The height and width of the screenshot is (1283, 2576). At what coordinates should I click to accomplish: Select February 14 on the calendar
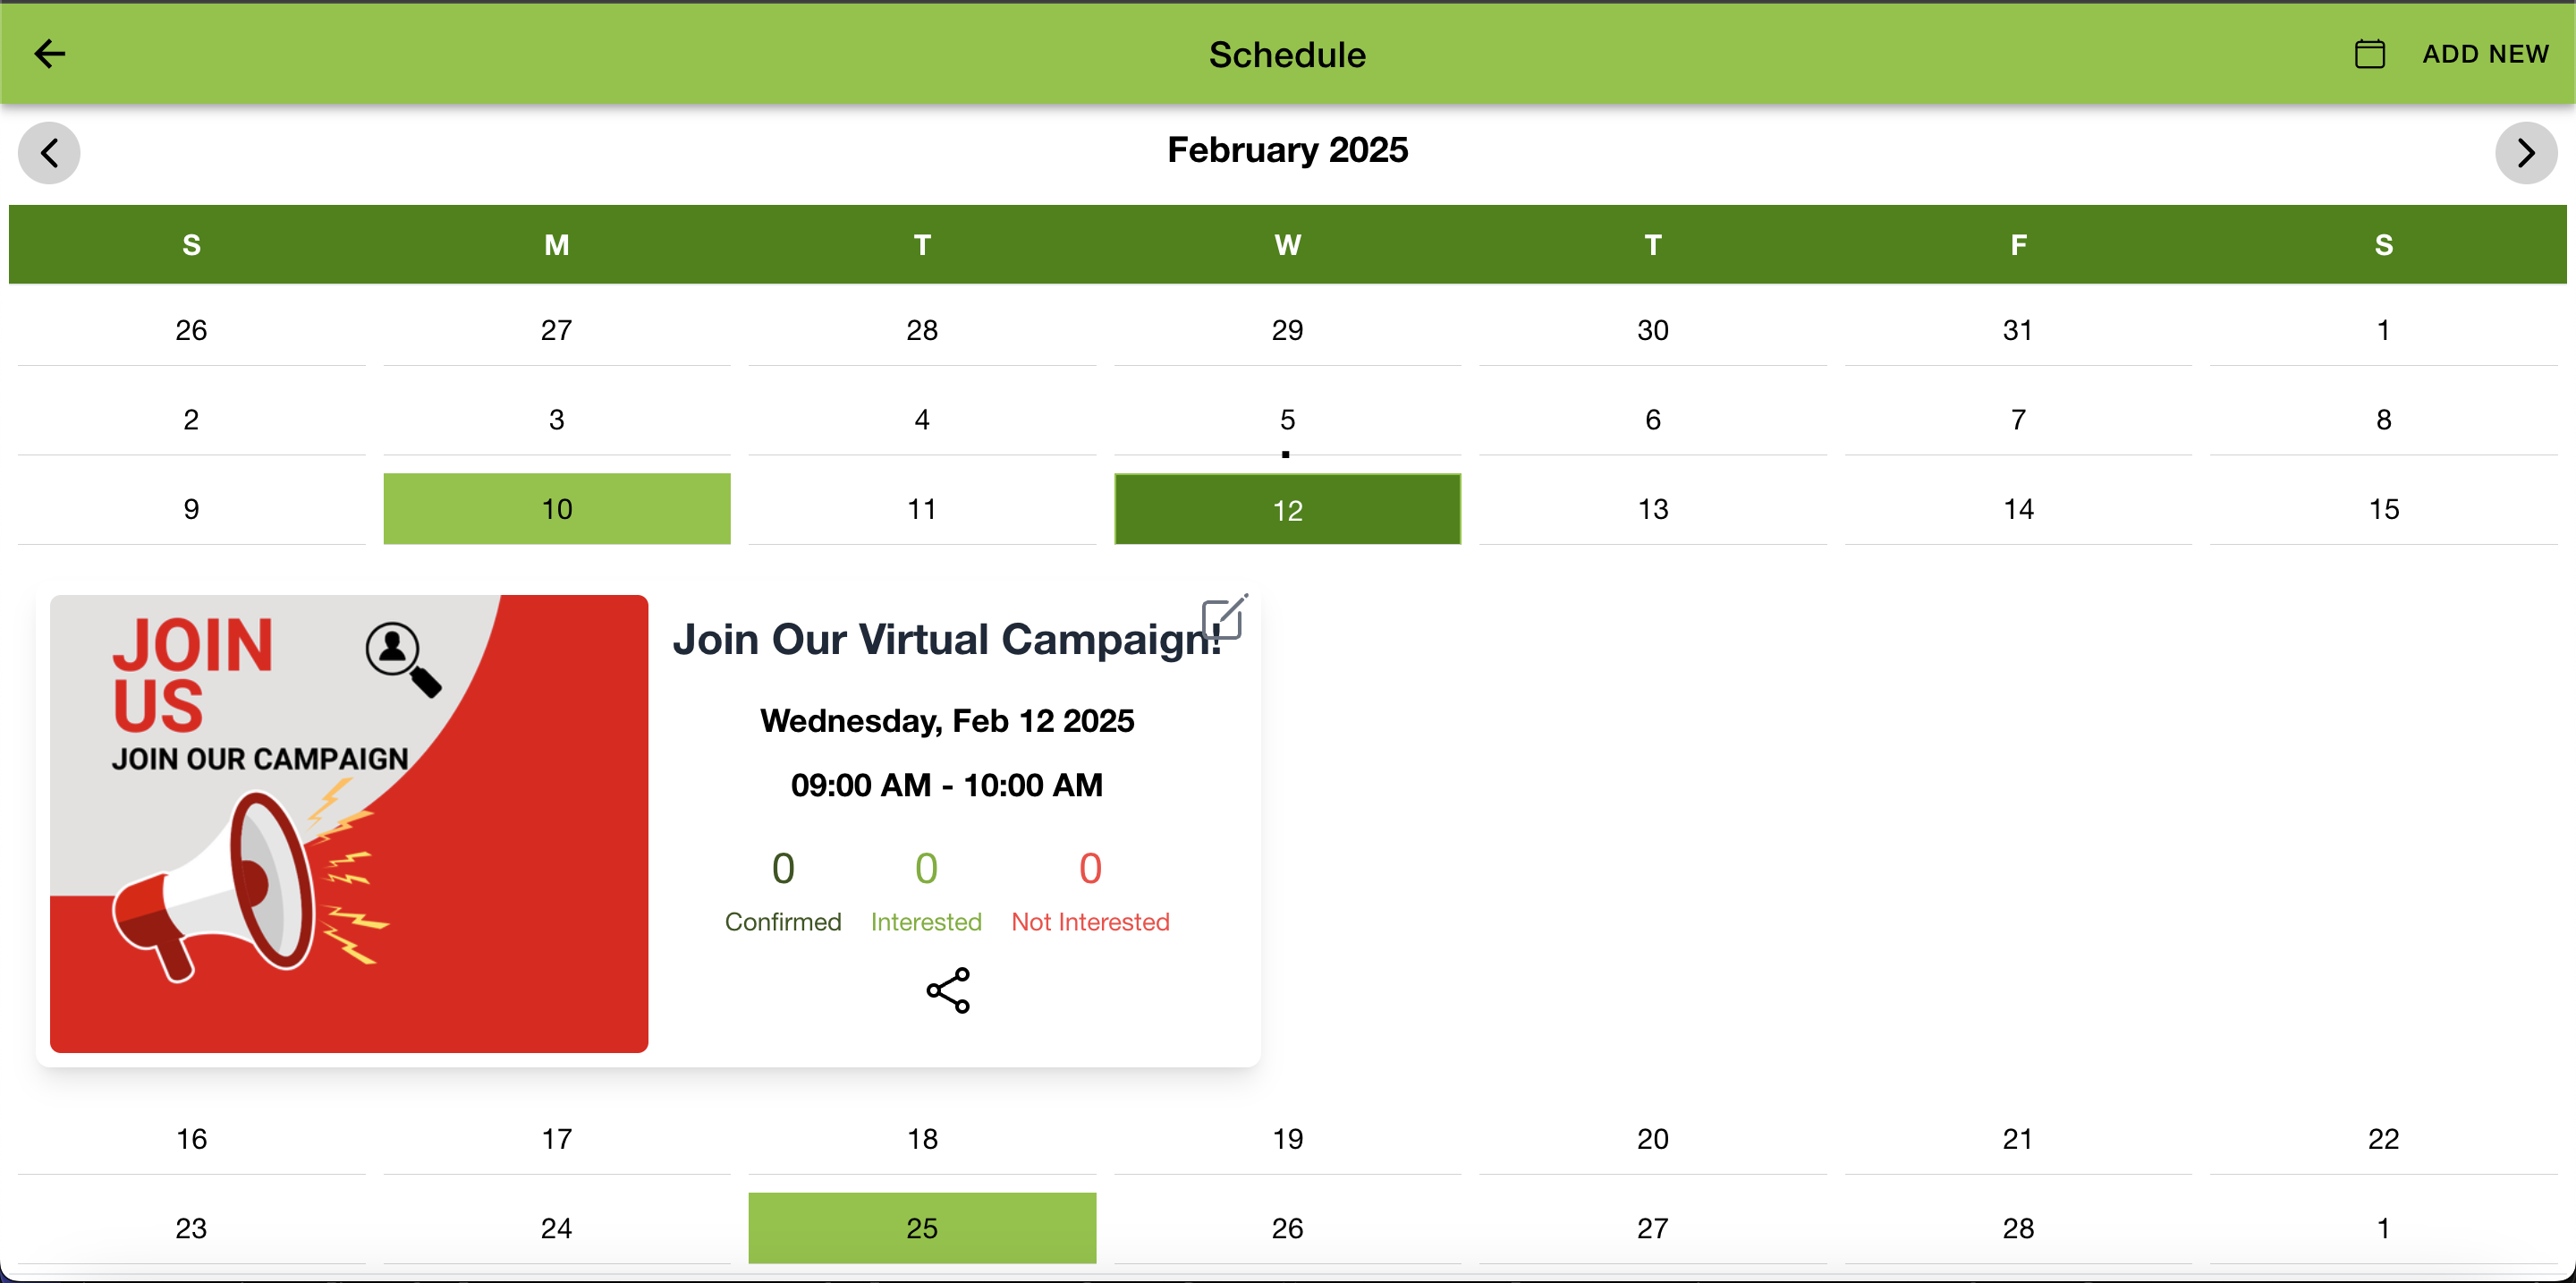2018,508
